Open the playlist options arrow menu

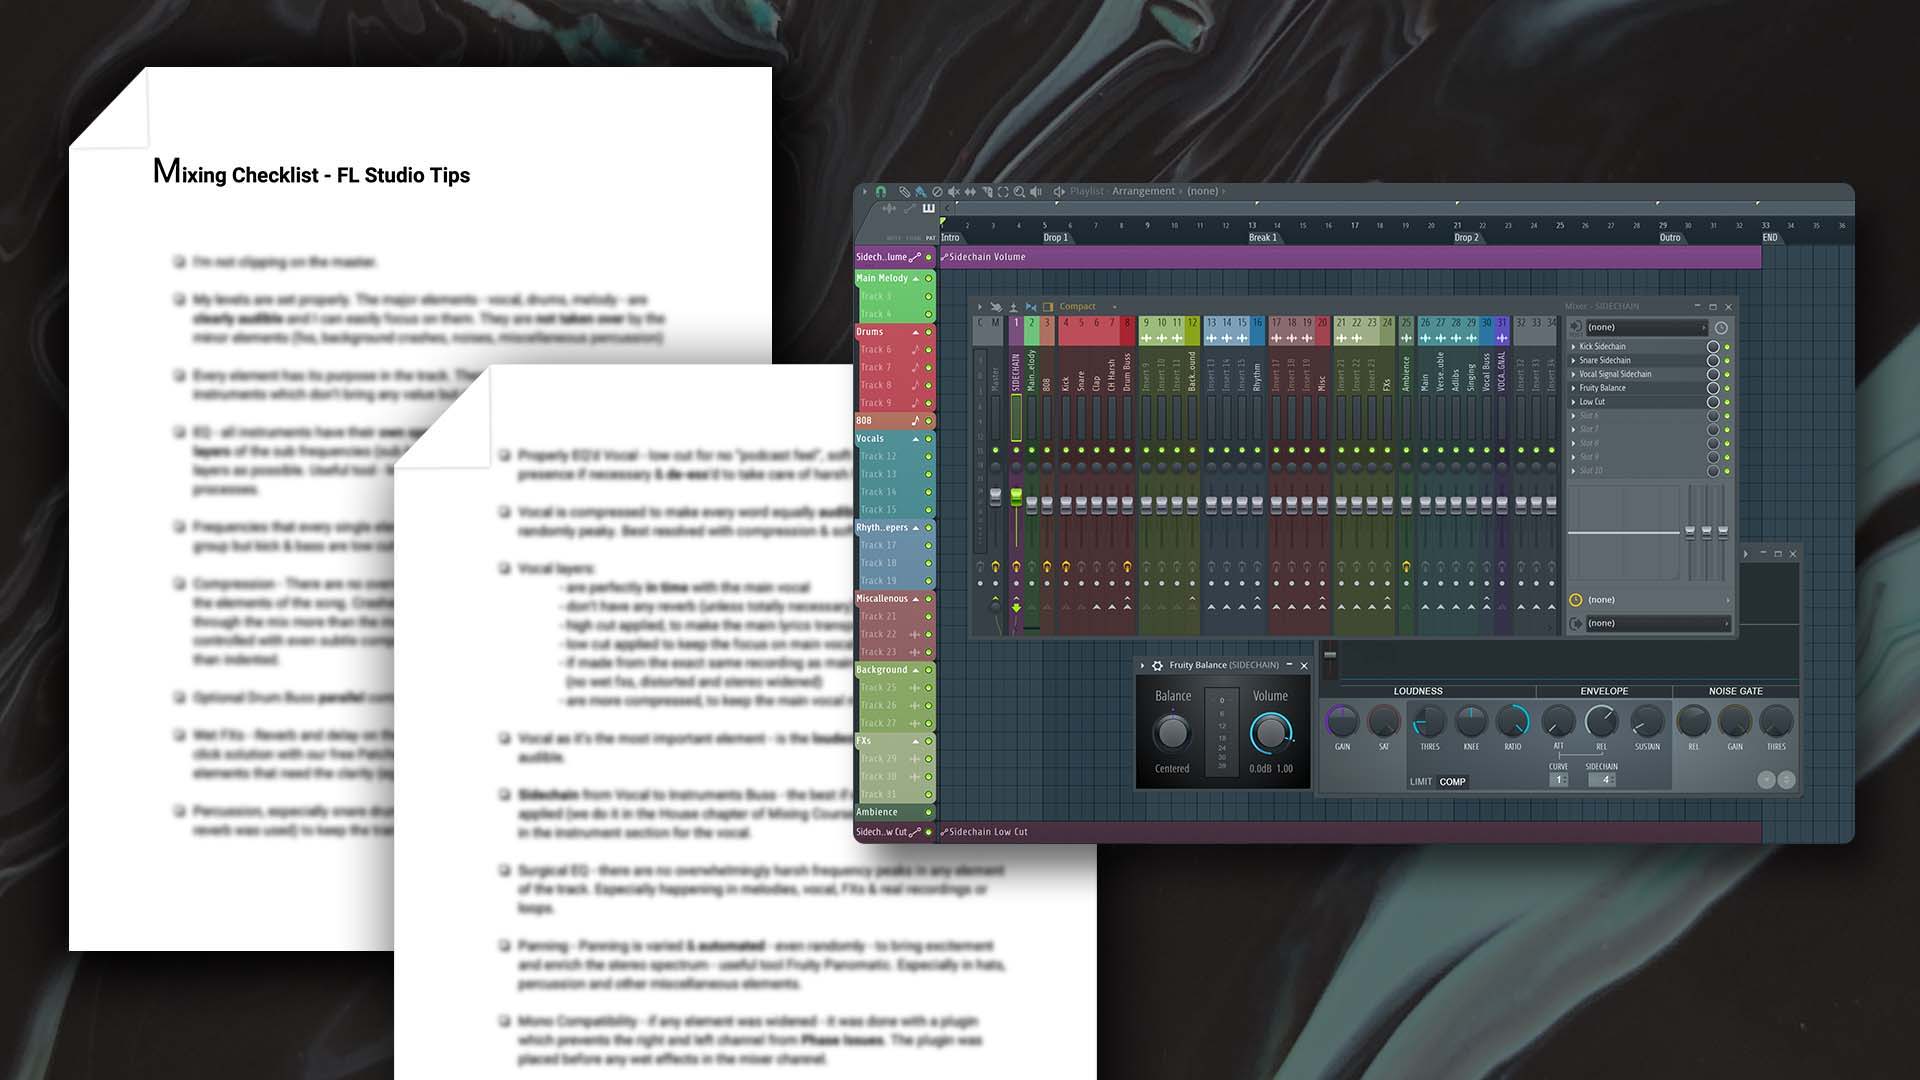[865, 191]
